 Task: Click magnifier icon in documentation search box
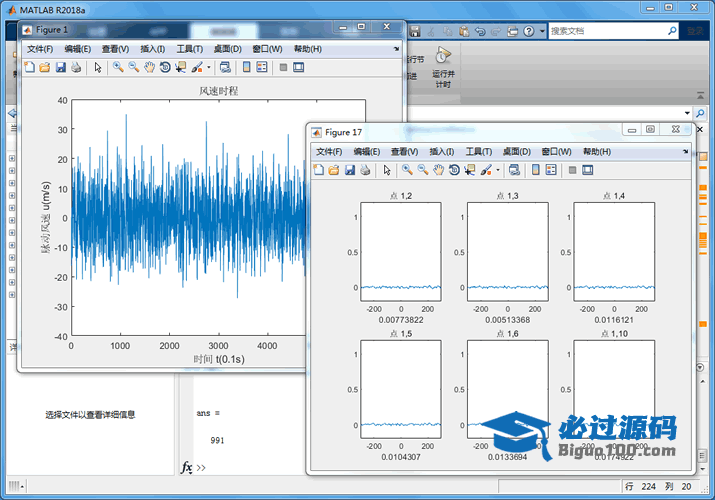point(672,31)
